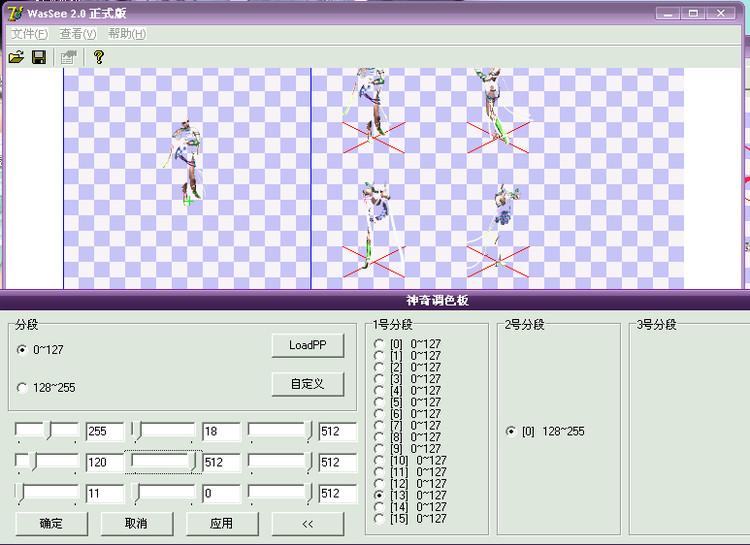
Task: Select segment [10] 0~127 radio
Action: point(379,460)
